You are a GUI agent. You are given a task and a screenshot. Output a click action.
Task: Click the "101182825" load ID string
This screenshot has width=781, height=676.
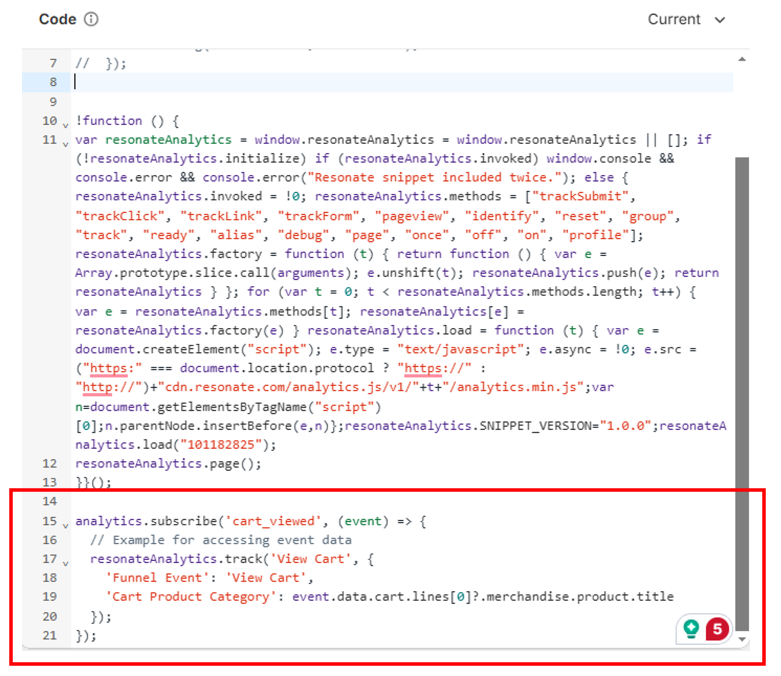click(221, 444)
